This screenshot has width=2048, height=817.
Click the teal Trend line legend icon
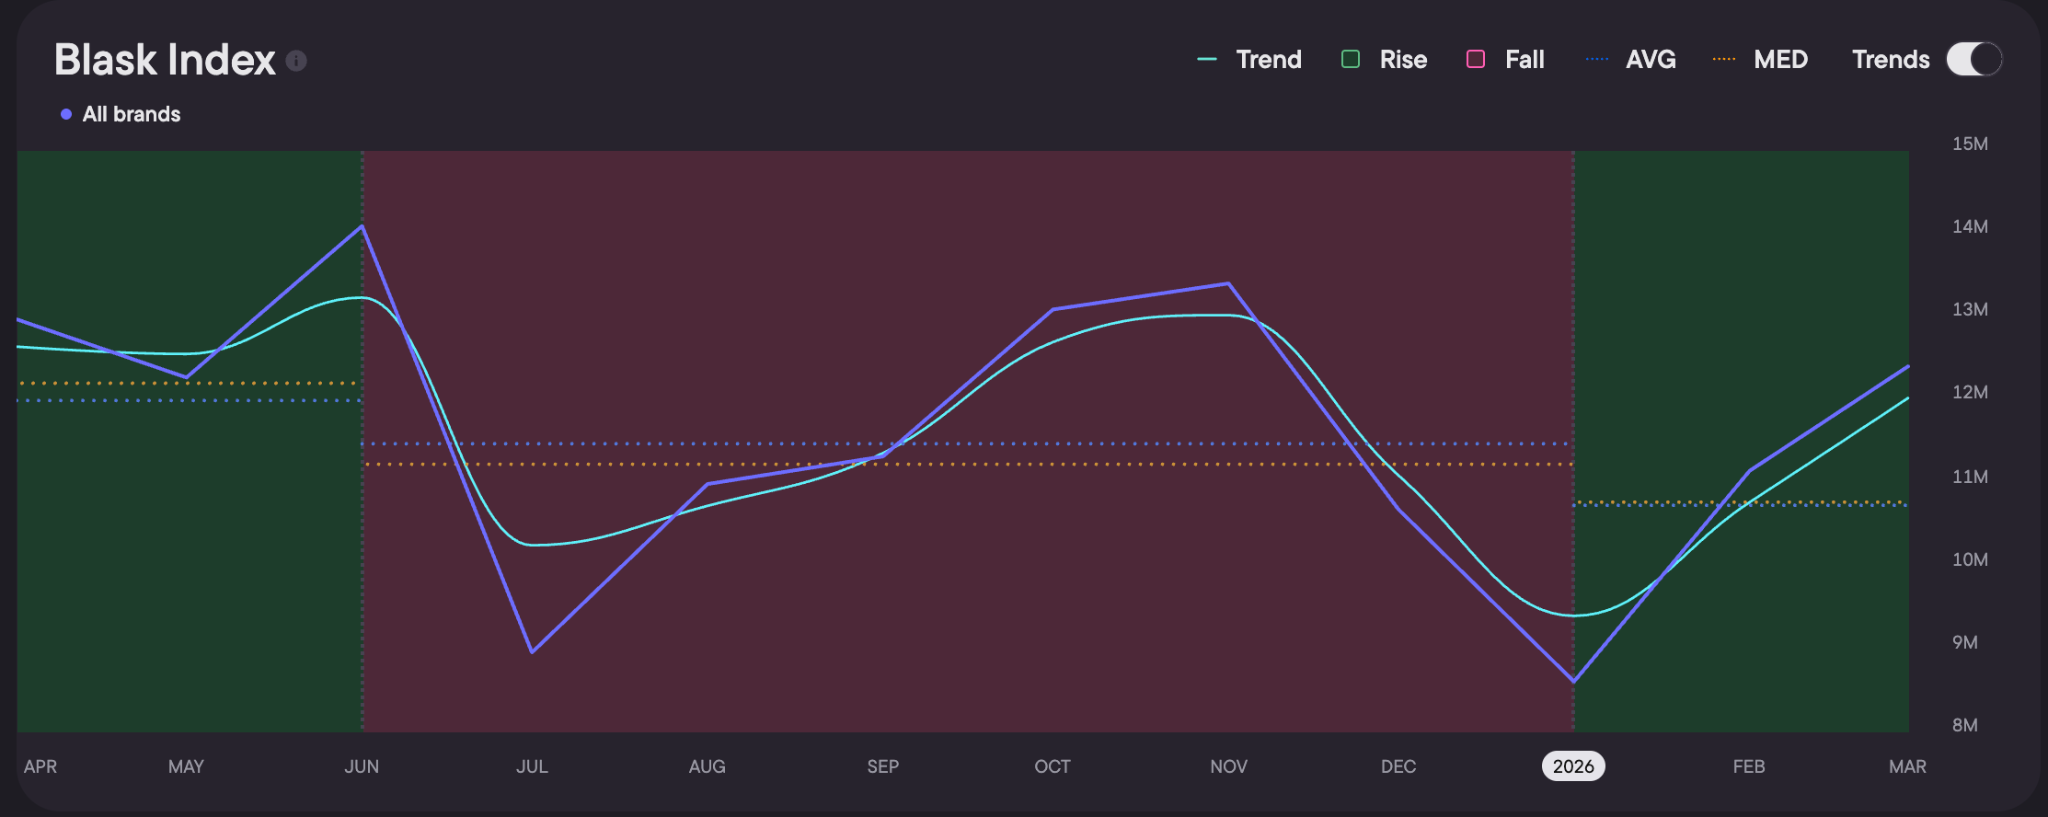pos(1207,59)
